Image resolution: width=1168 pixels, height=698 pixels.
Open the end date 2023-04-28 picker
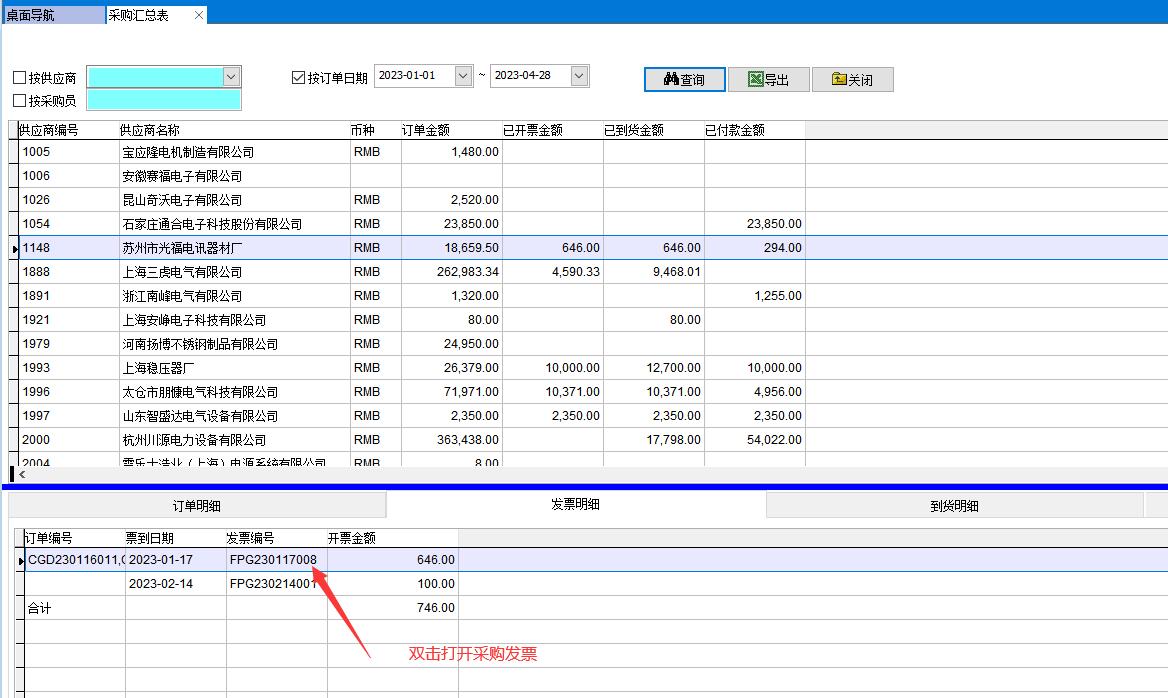click(x=579, y=76)
